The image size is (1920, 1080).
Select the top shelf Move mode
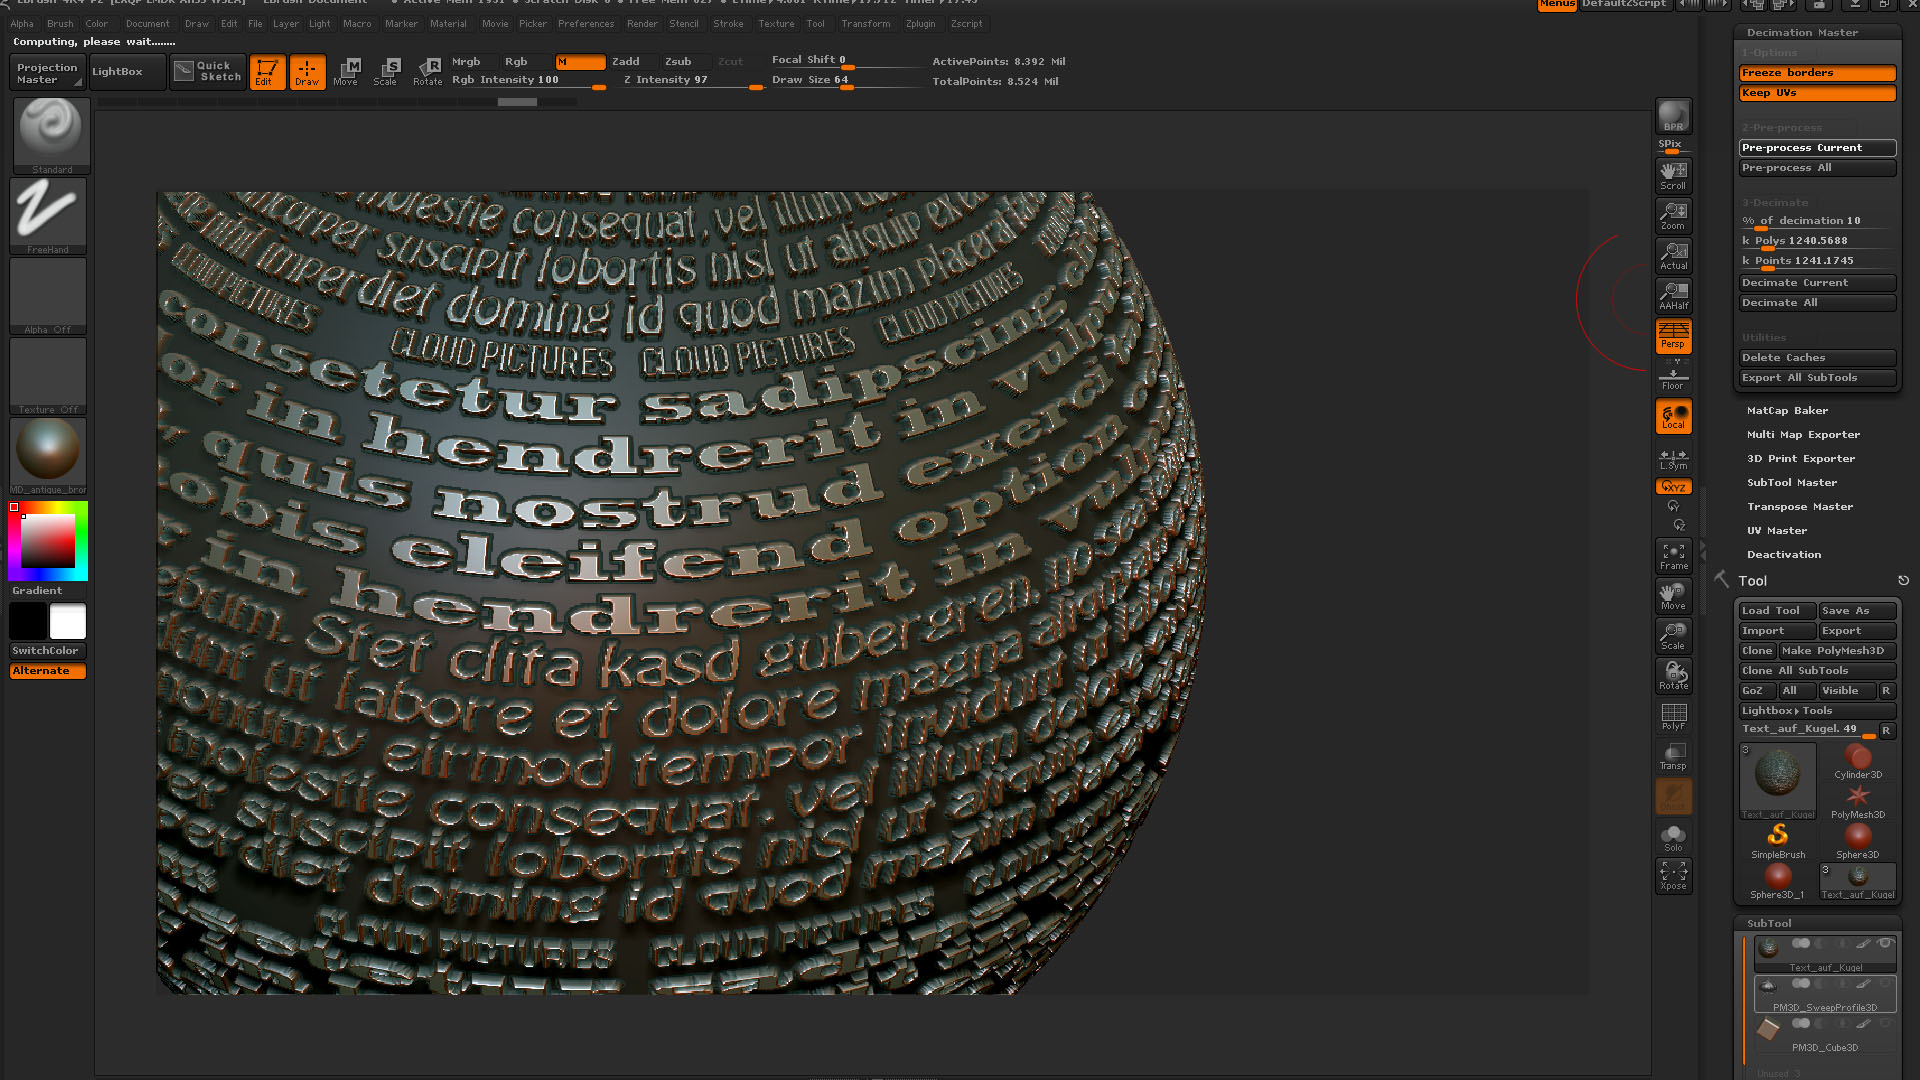(346, 72)
